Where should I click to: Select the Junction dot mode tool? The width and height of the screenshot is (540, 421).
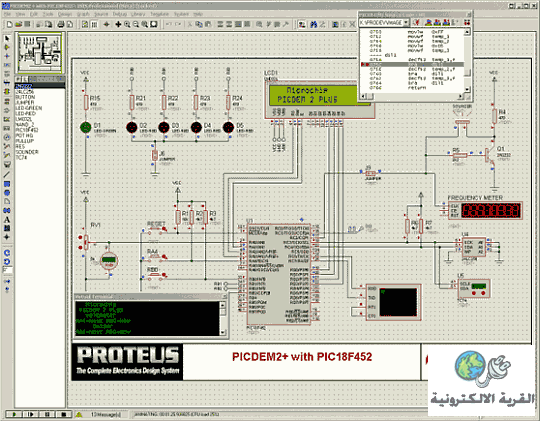click(7, 56)
